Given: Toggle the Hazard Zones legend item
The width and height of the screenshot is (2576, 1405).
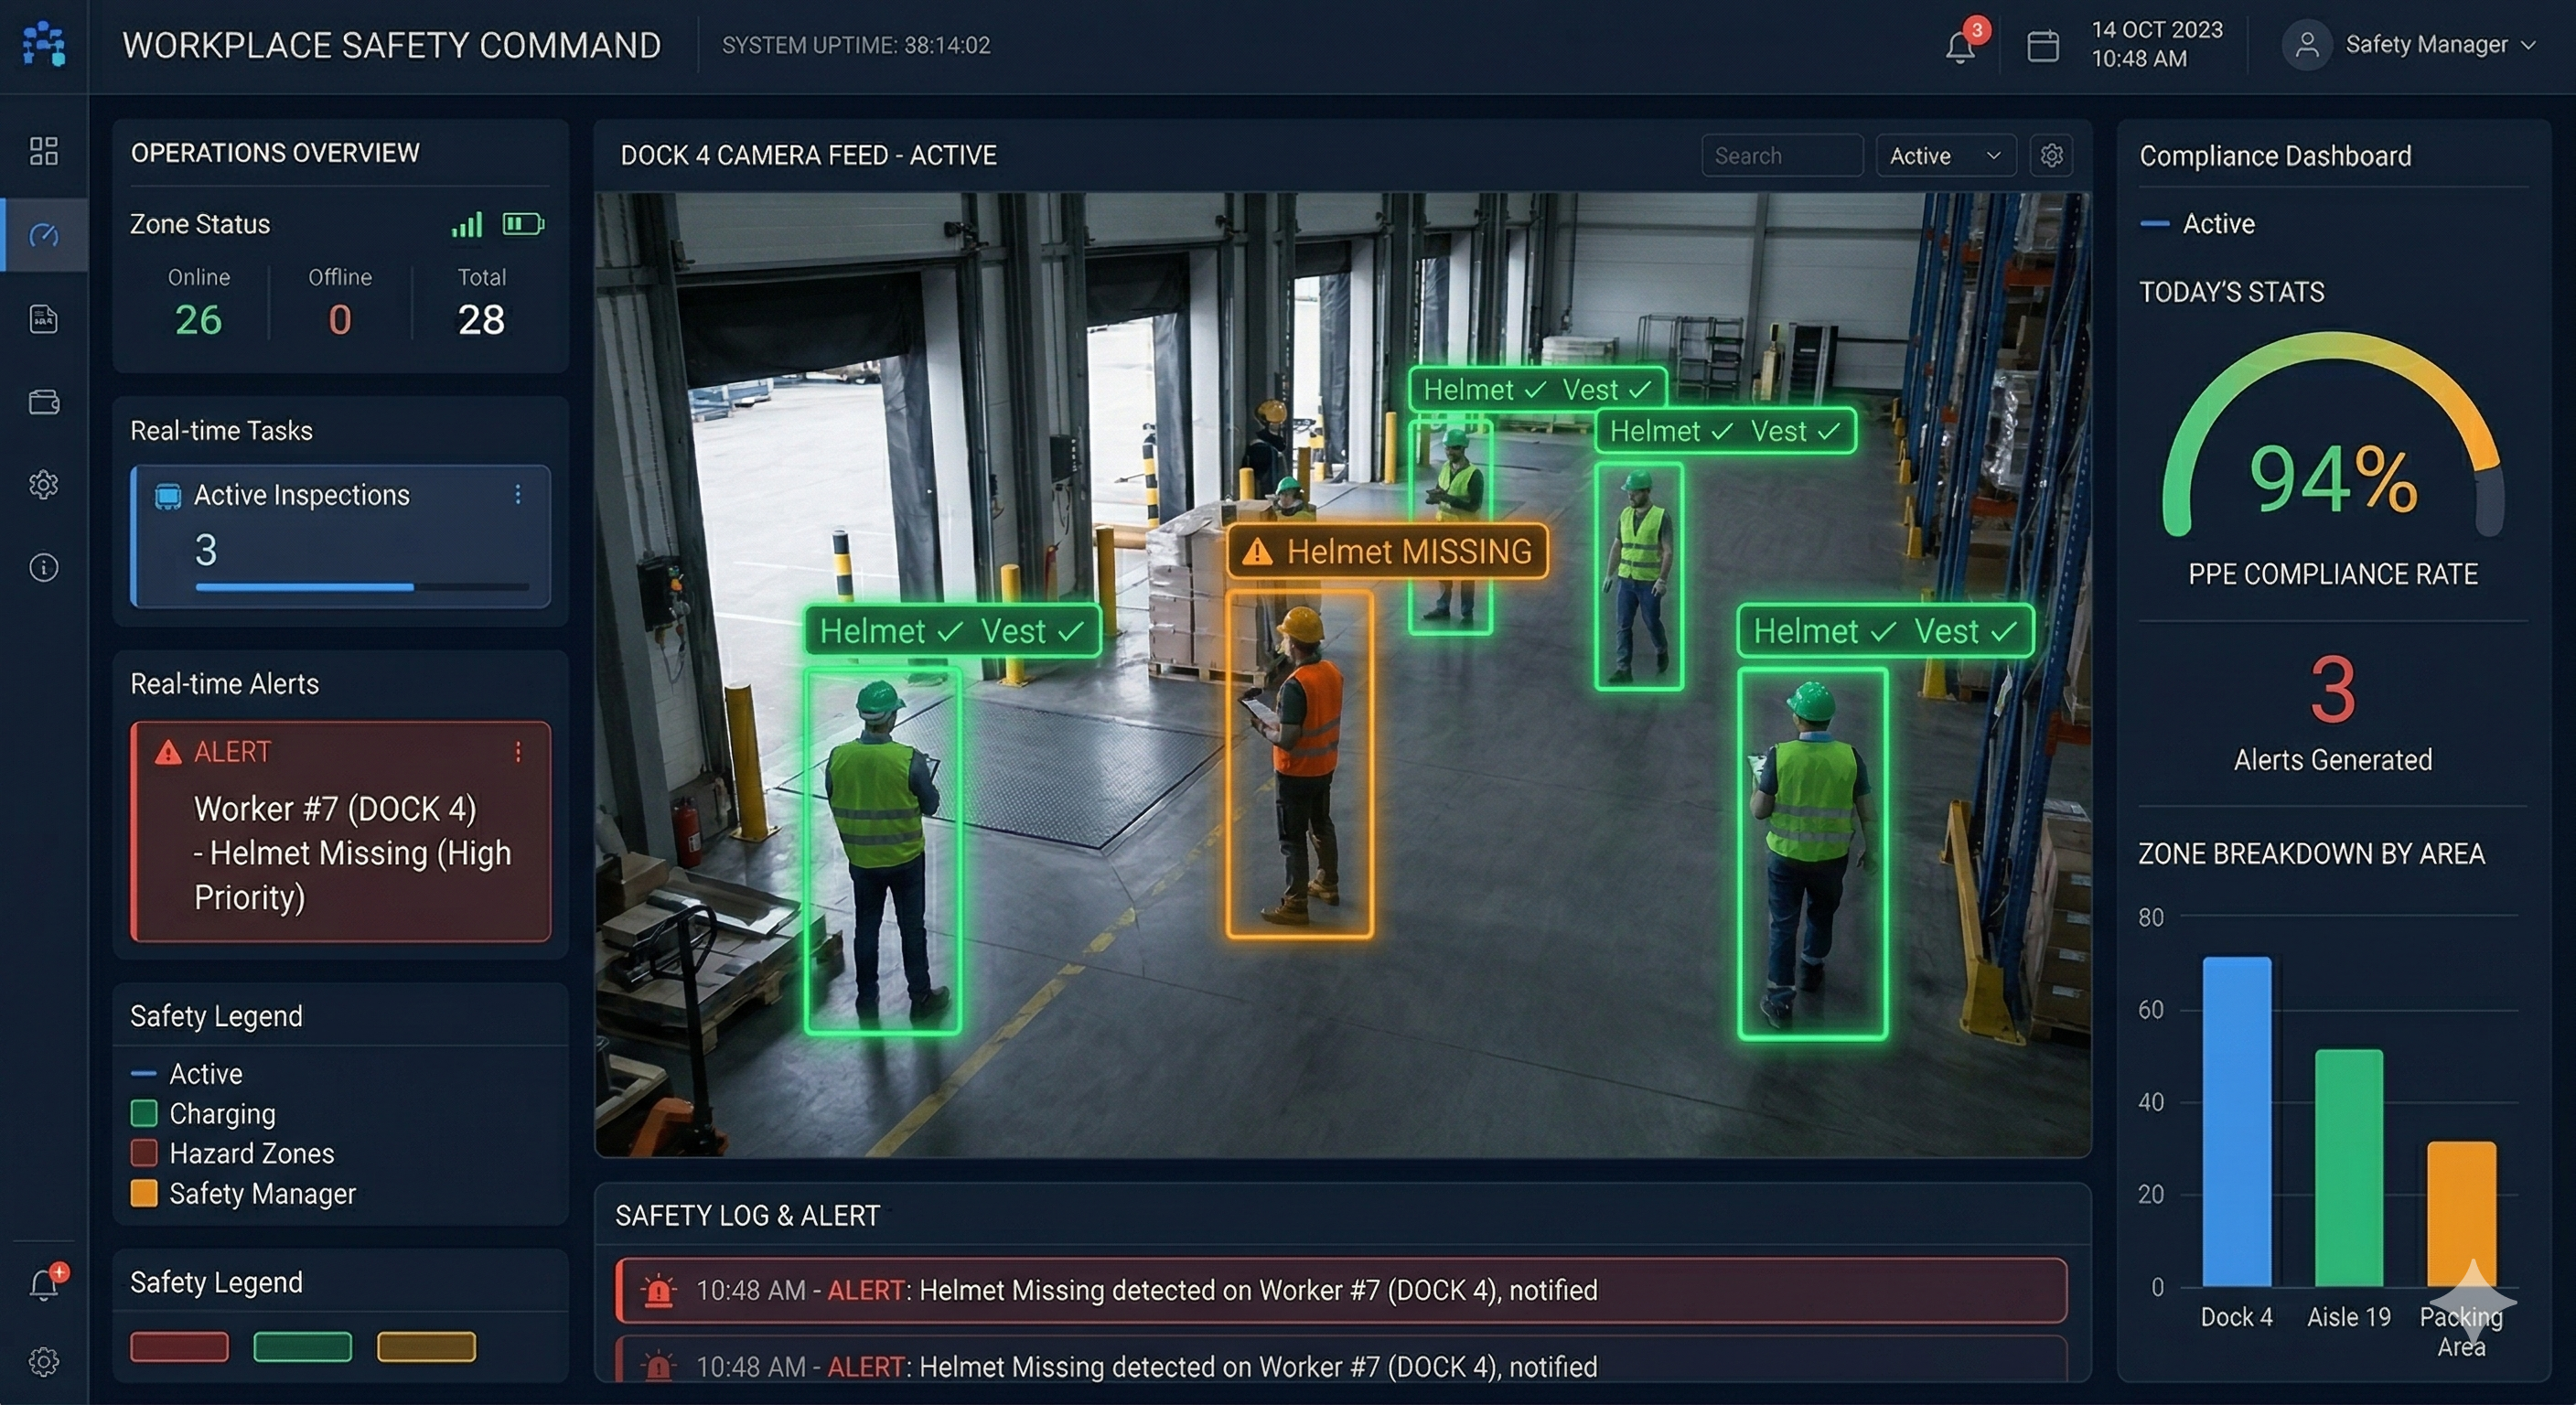Looking at the screenshot, I should [252, 1153].
